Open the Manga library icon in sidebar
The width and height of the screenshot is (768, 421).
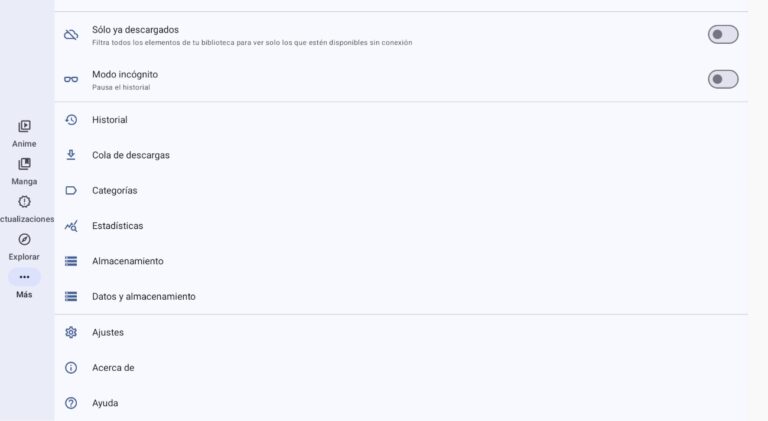[x=24, y=164]
